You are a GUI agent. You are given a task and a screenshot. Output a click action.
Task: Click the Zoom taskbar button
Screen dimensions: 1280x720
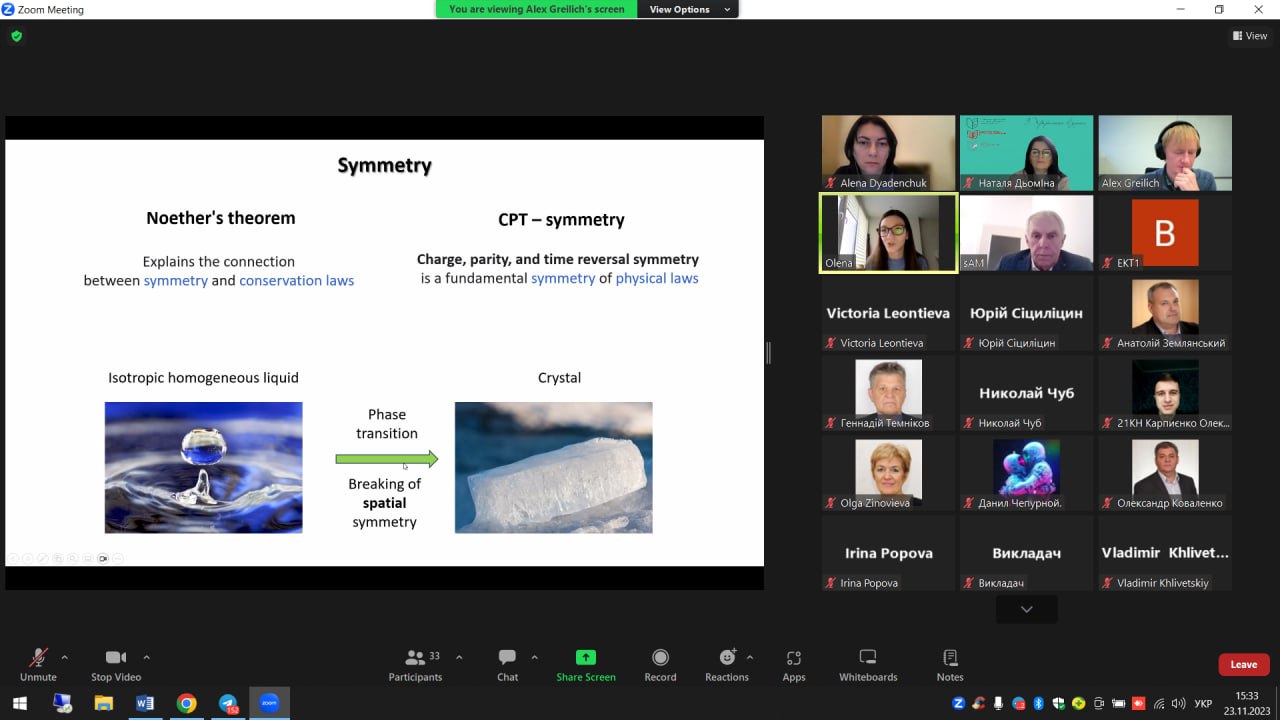tap(269, 703)
